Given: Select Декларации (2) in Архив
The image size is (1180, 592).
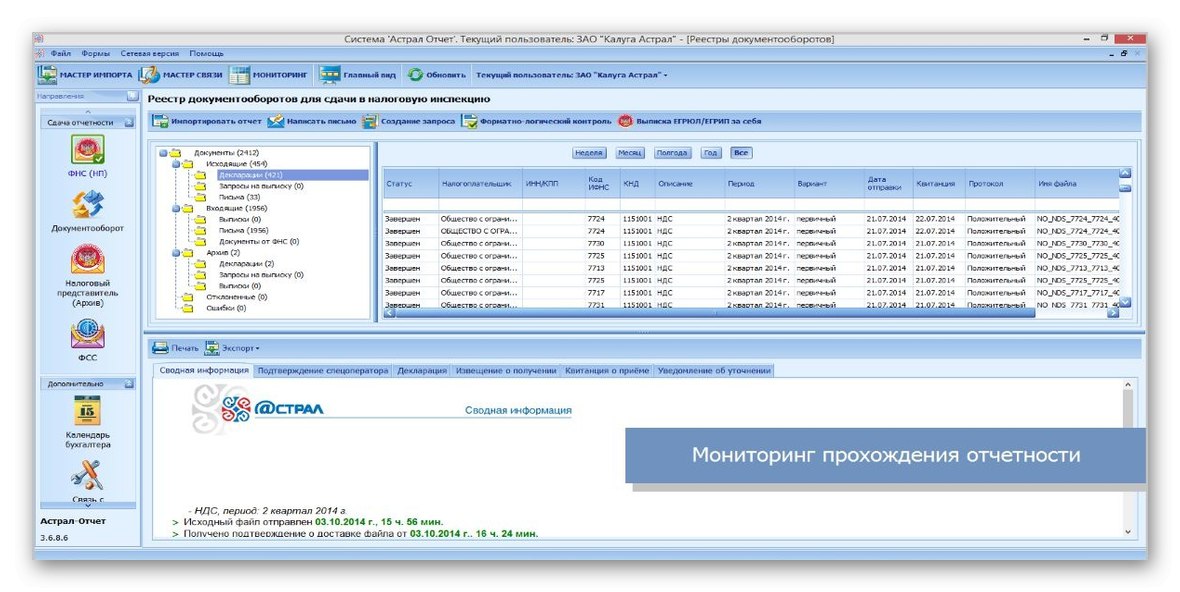Looking at the screenshot, I should pyautogui.click(x=246, y=264).
